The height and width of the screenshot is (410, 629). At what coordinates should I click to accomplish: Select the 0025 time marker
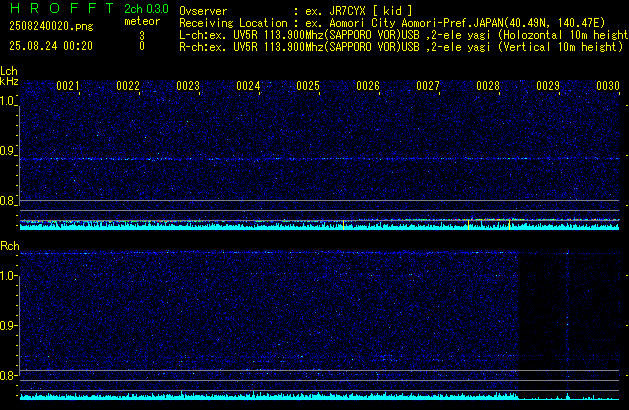click(x=308, y=86)
